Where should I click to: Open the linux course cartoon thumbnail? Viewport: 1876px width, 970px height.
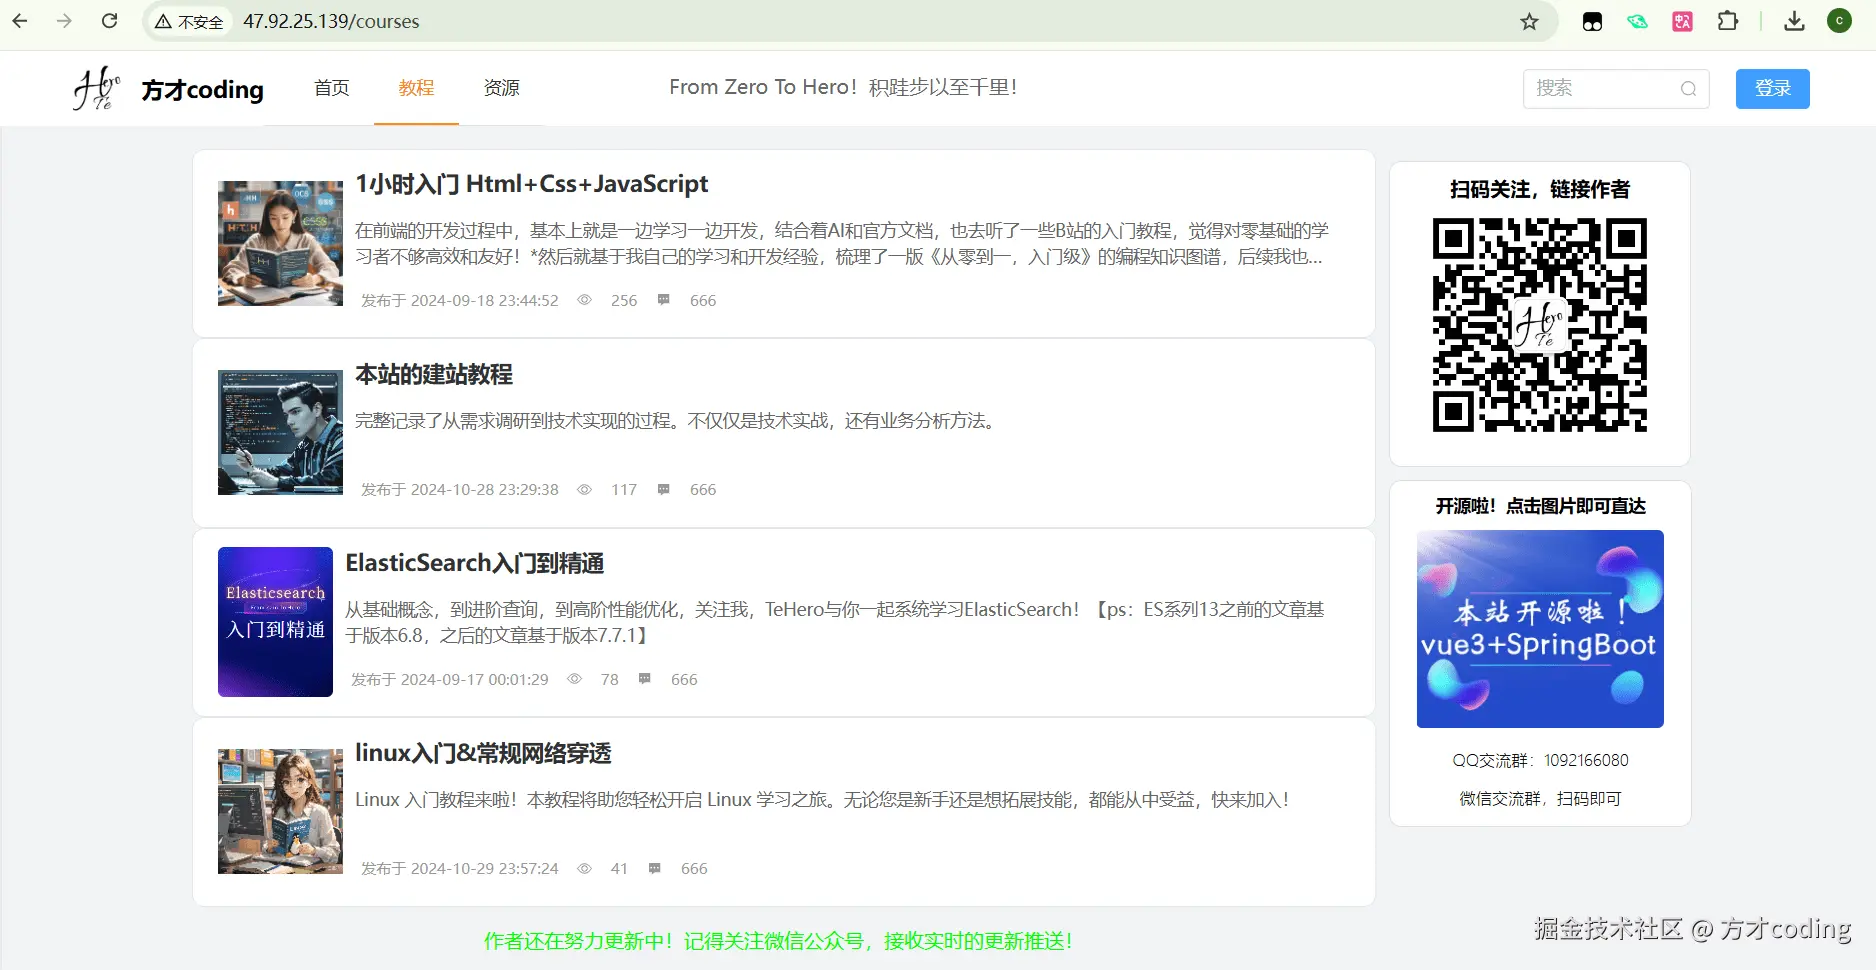[280, 811]
